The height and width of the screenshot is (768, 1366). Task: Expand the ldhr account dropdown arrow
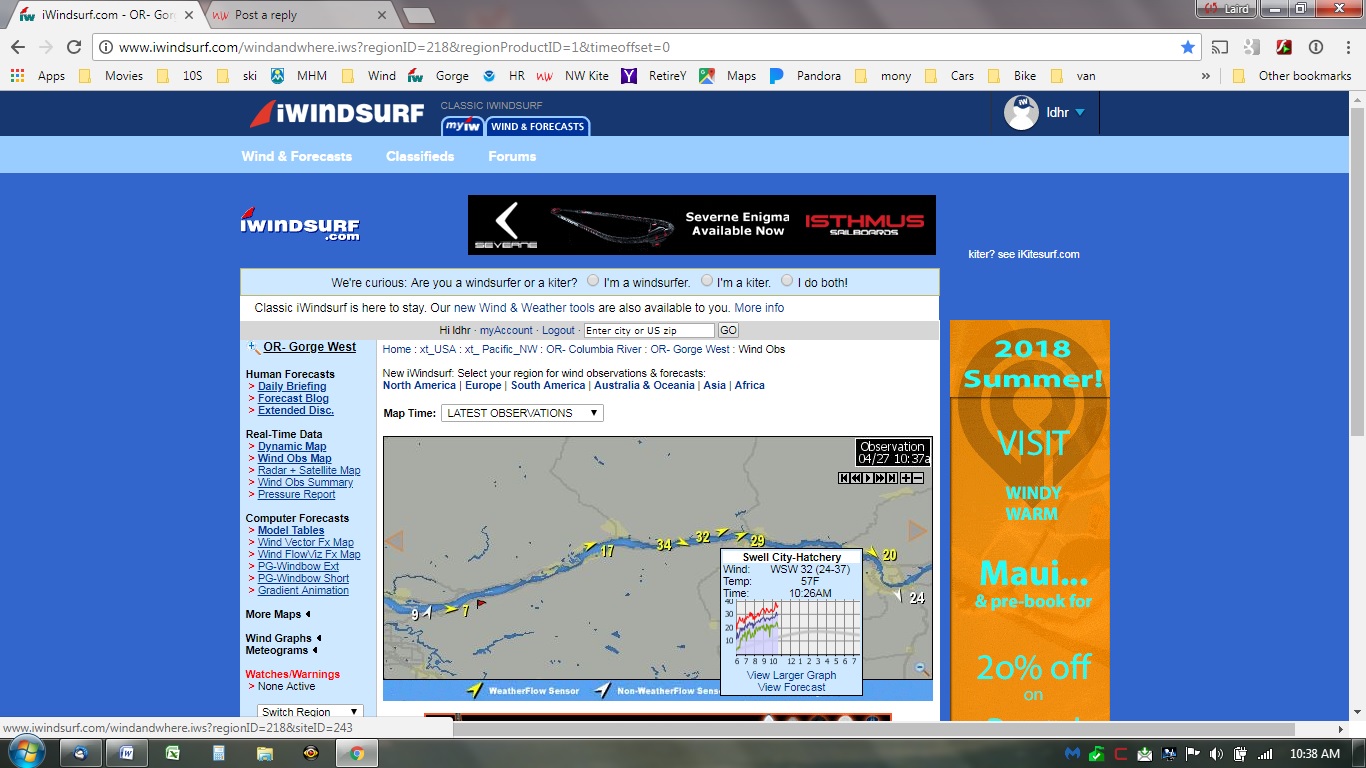click(1080, 113)
